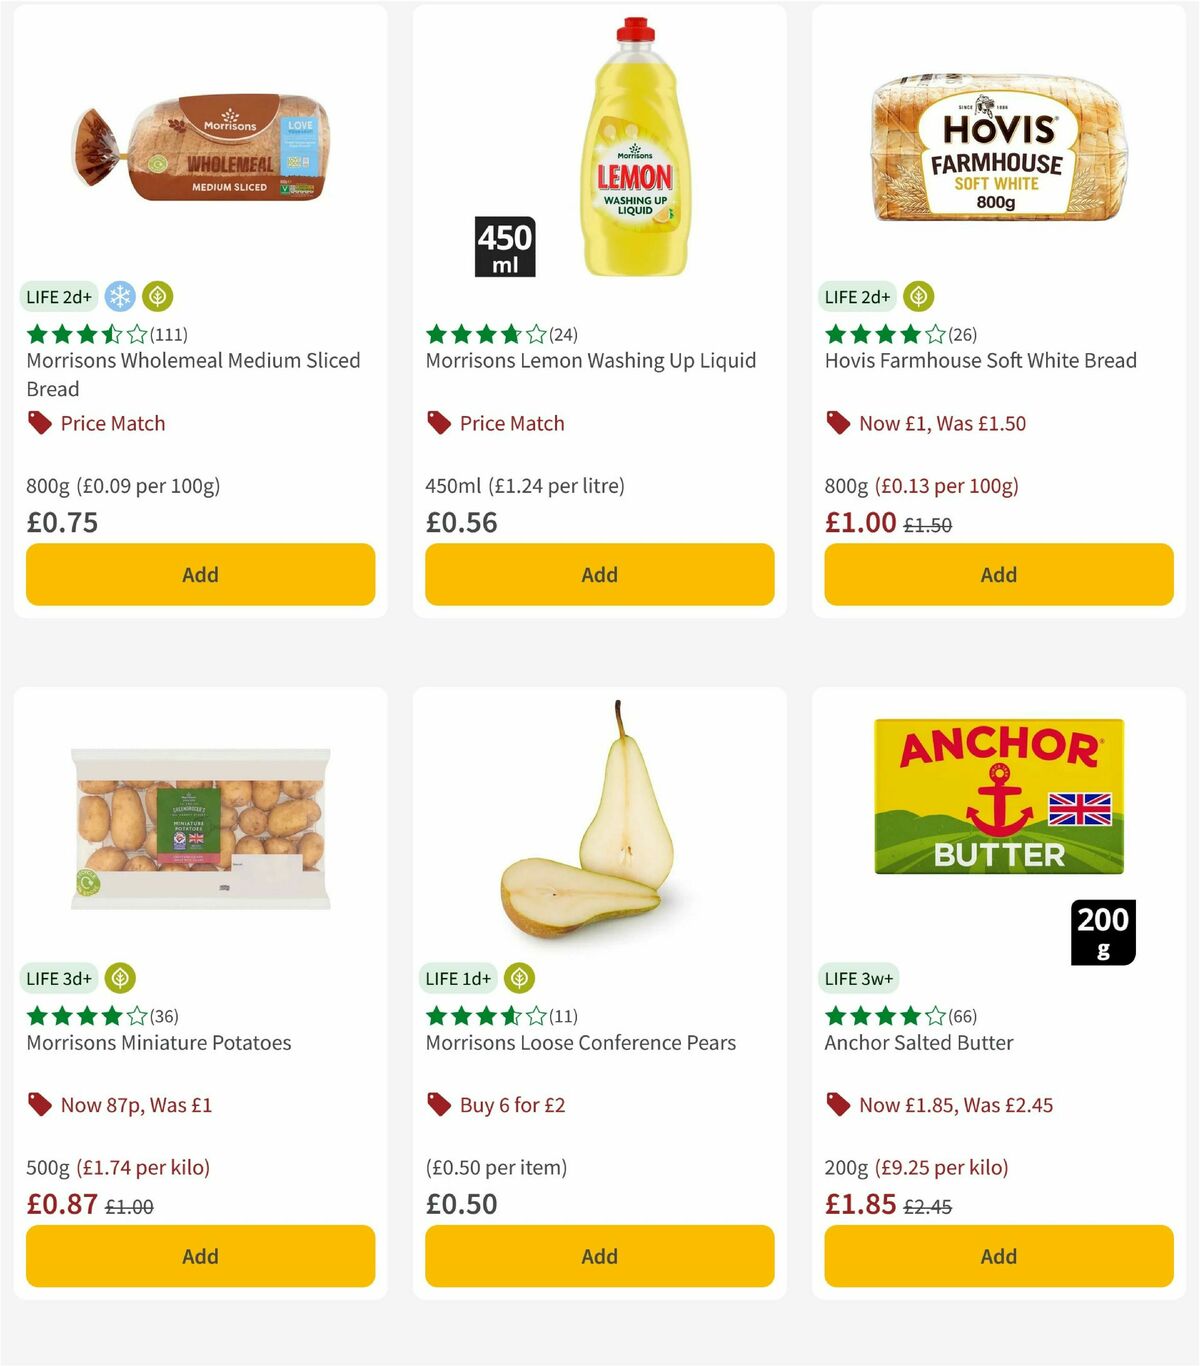The width and height of the screenshot is (1200, 1366).
Task: Select the green leaf icon beside Hovis LIFE badge
Action: [917, 296]
